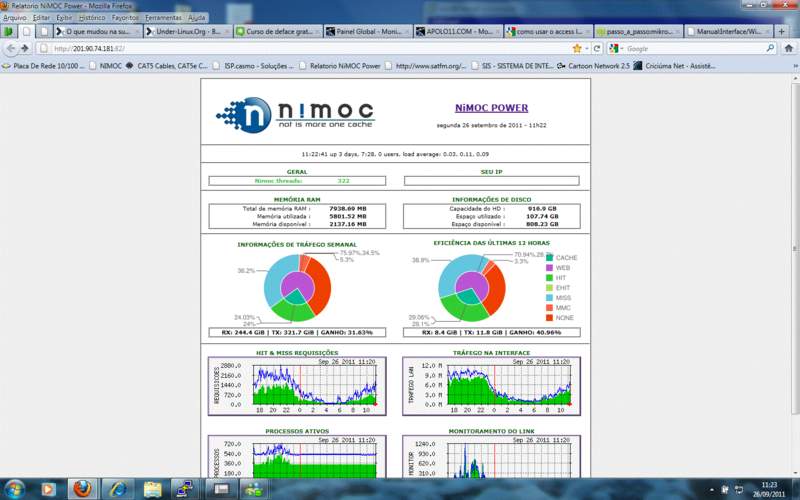
Task: Expand the bookmarks toolbar overflow chevron
Action: click(795, 66)
